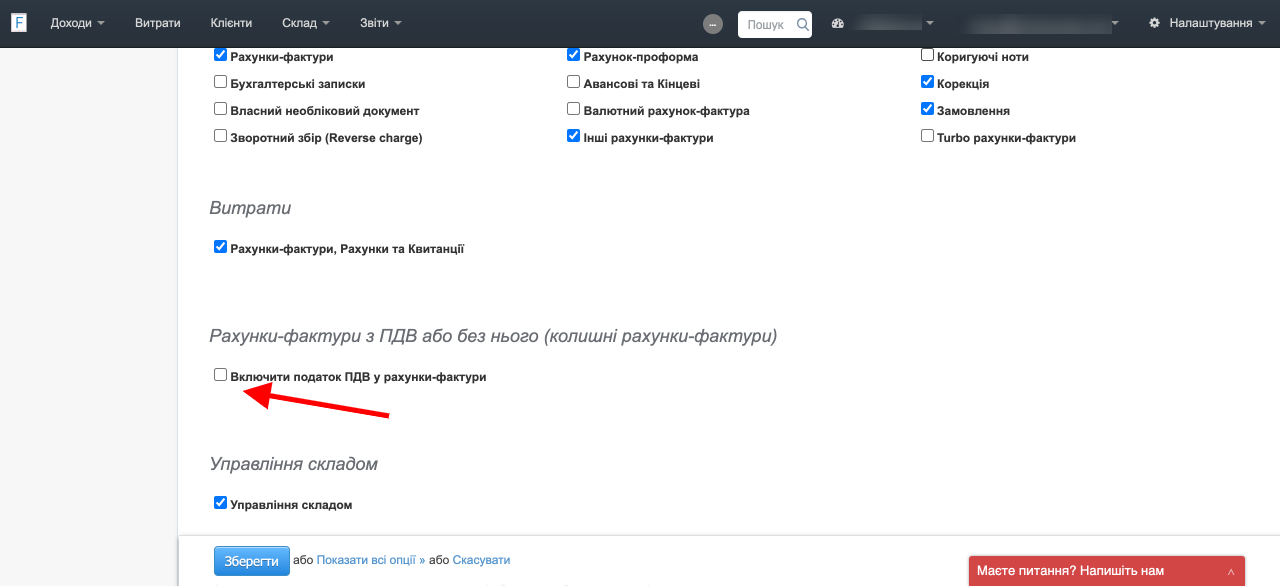
Task: Click the settings gear icon
Action: (x=1155, y=23)
